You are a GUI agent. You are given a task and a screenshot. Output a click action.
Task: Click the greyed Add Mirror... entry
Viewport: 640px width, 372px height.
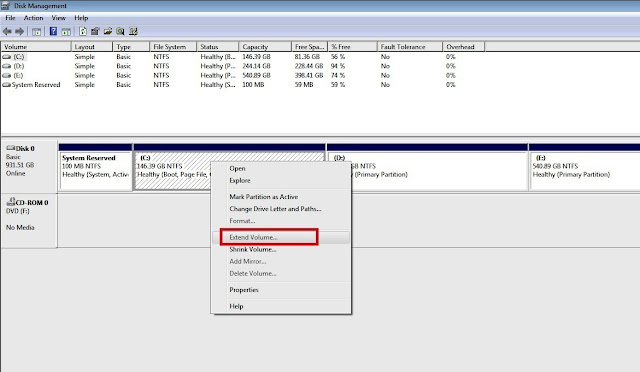tap(281, 261)
